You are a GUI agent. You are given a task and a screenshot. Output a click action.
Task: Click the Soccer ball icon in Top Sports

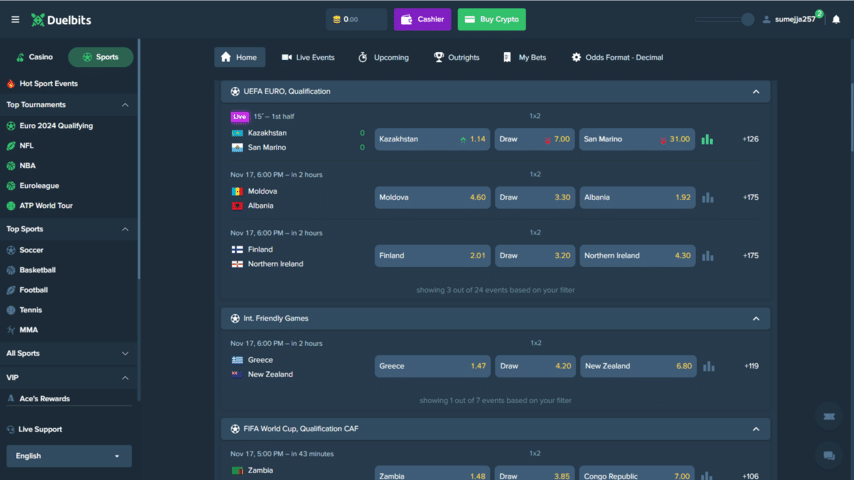click(11, 250)
